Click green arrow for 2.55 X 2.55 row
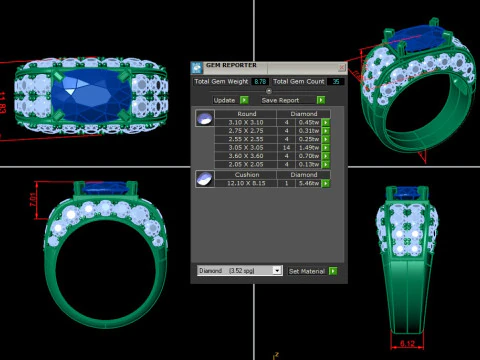480x360 pixels. [x=326, y=139]
